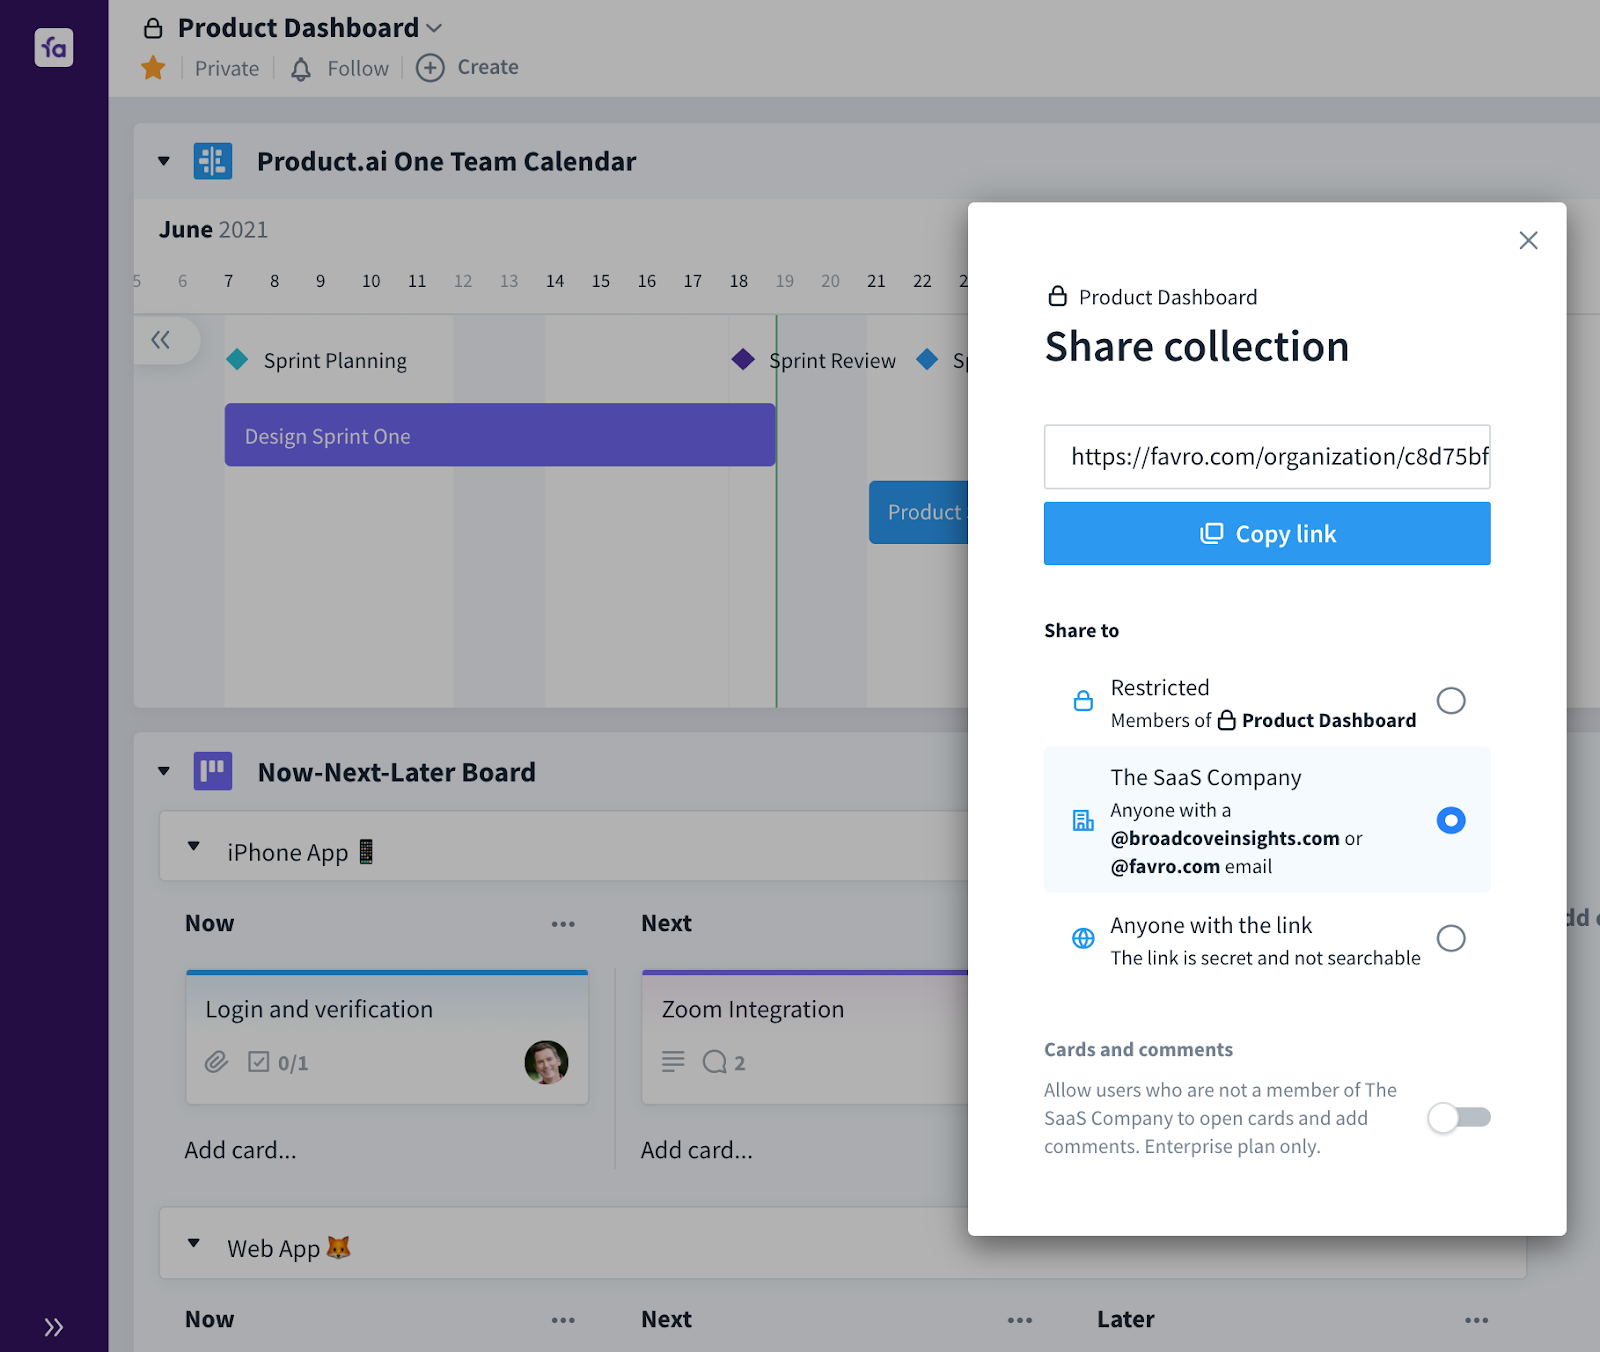
Task: Click the building icon for The SaaS Company
Action: 1083,821
